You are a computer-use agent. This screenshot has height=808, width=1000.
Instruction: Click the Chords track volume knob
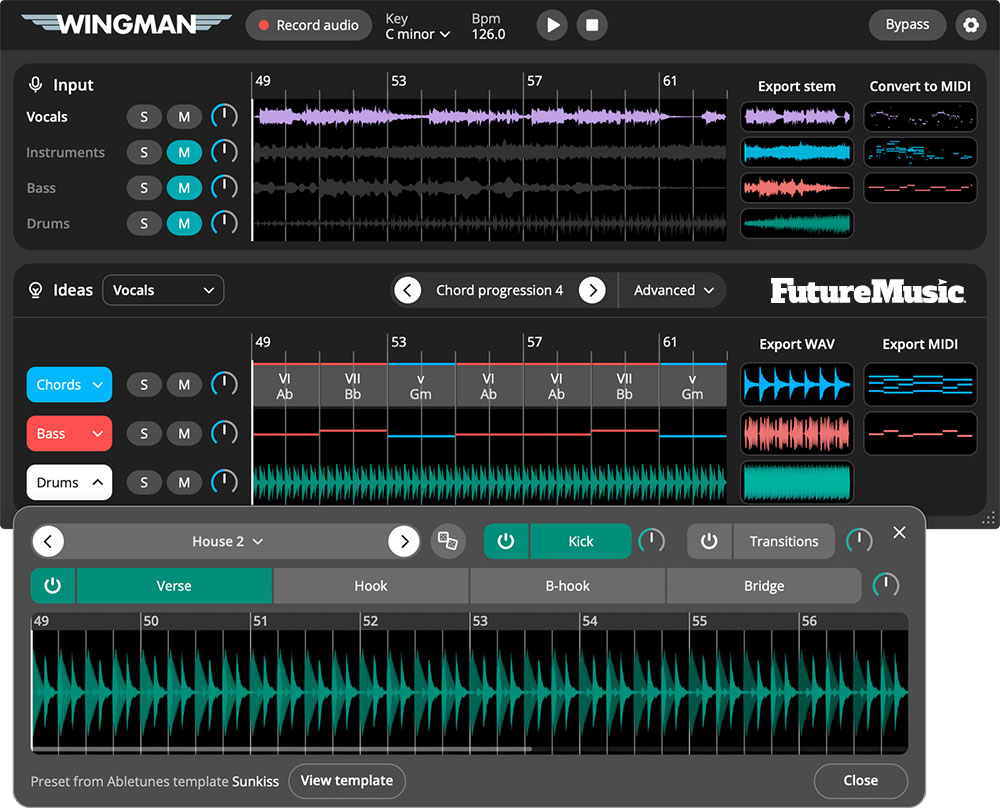[224, 384]
